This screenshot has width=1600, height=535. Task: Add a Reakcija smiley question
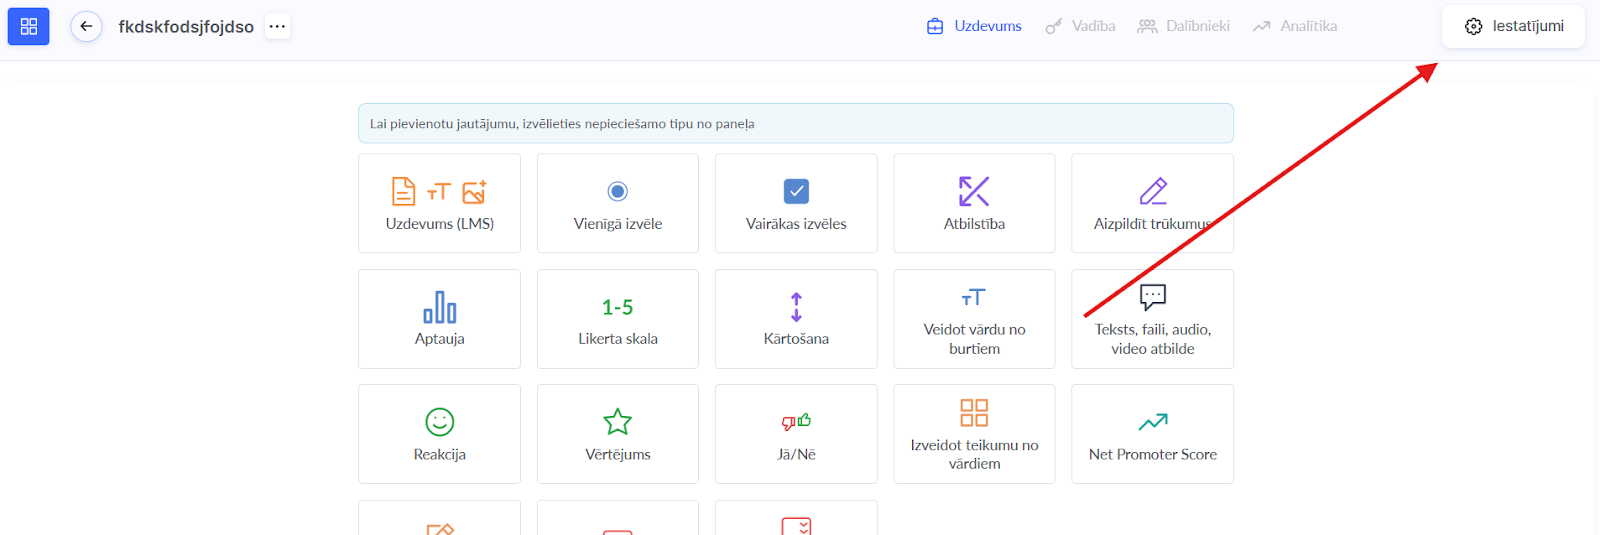439,434
